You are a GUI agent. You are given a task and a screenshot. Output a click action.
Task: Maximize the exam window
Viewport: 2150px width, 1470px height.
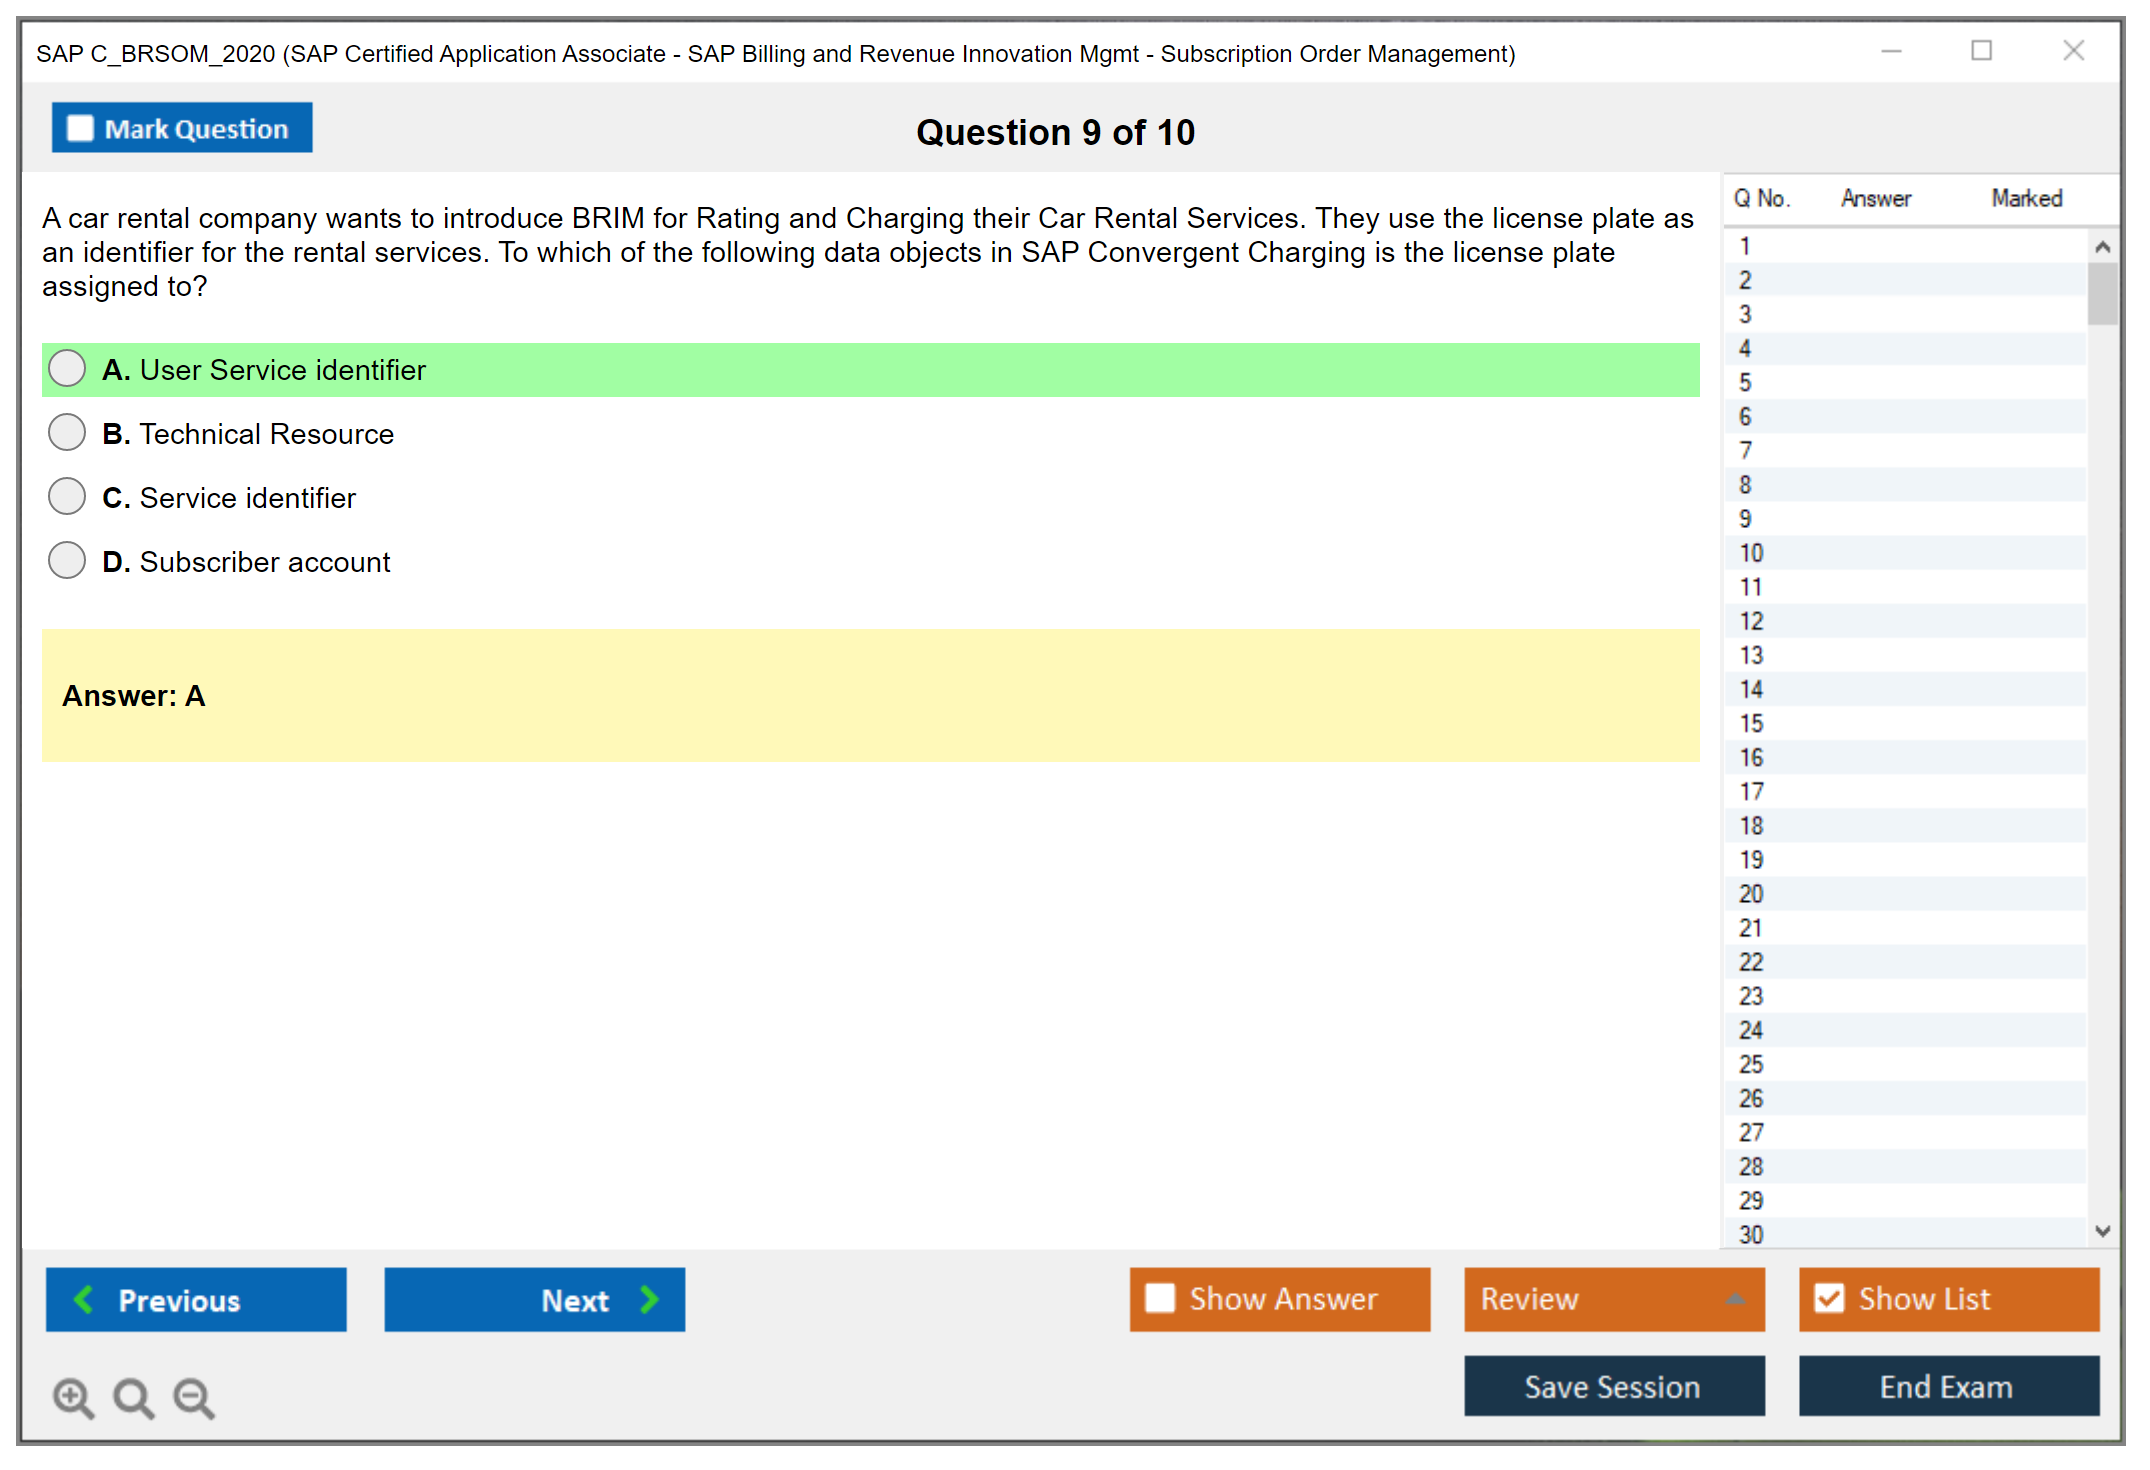click(x=1981, y=51)
